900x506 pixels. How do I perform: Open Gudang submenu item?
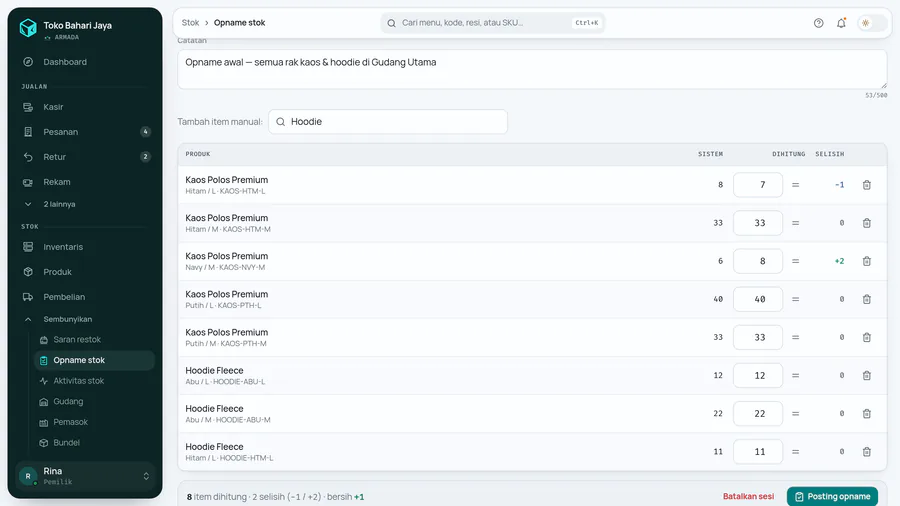pyautogui.click(x=94, y=402)
